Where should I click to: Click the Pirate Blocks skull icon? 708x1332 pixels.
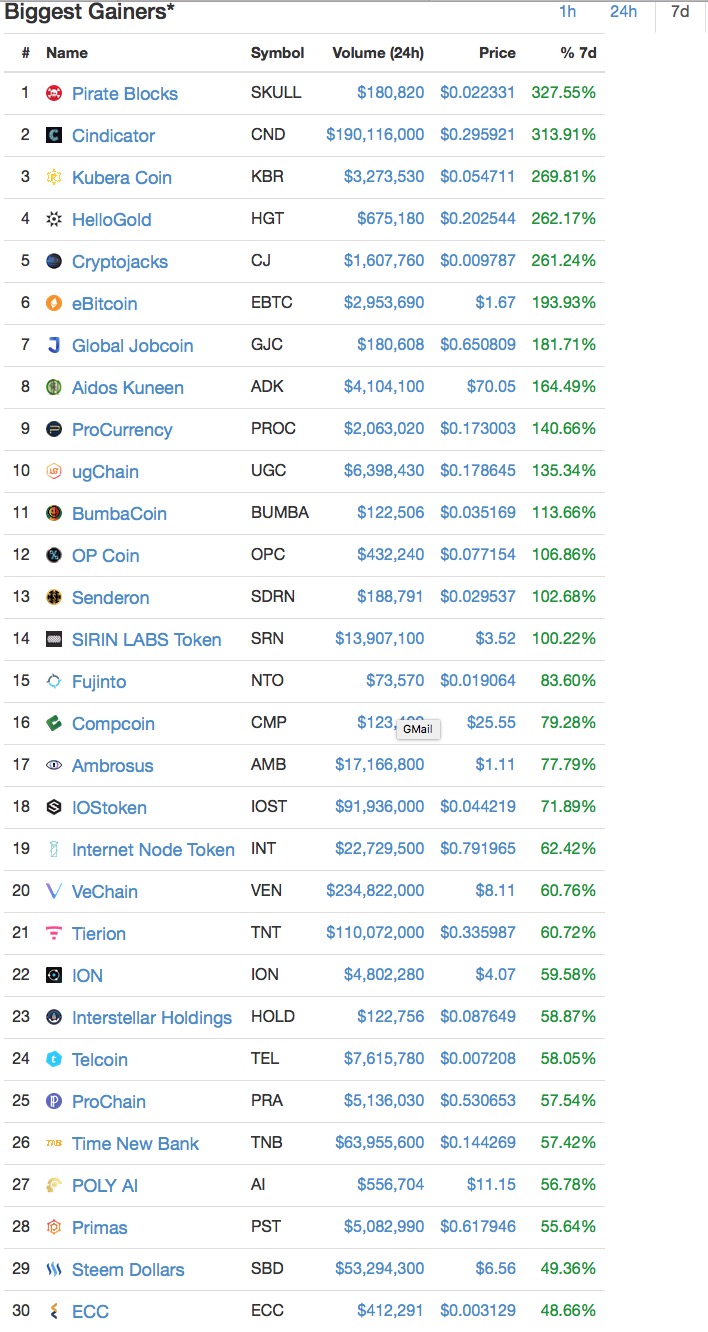(x=54, y=94)
